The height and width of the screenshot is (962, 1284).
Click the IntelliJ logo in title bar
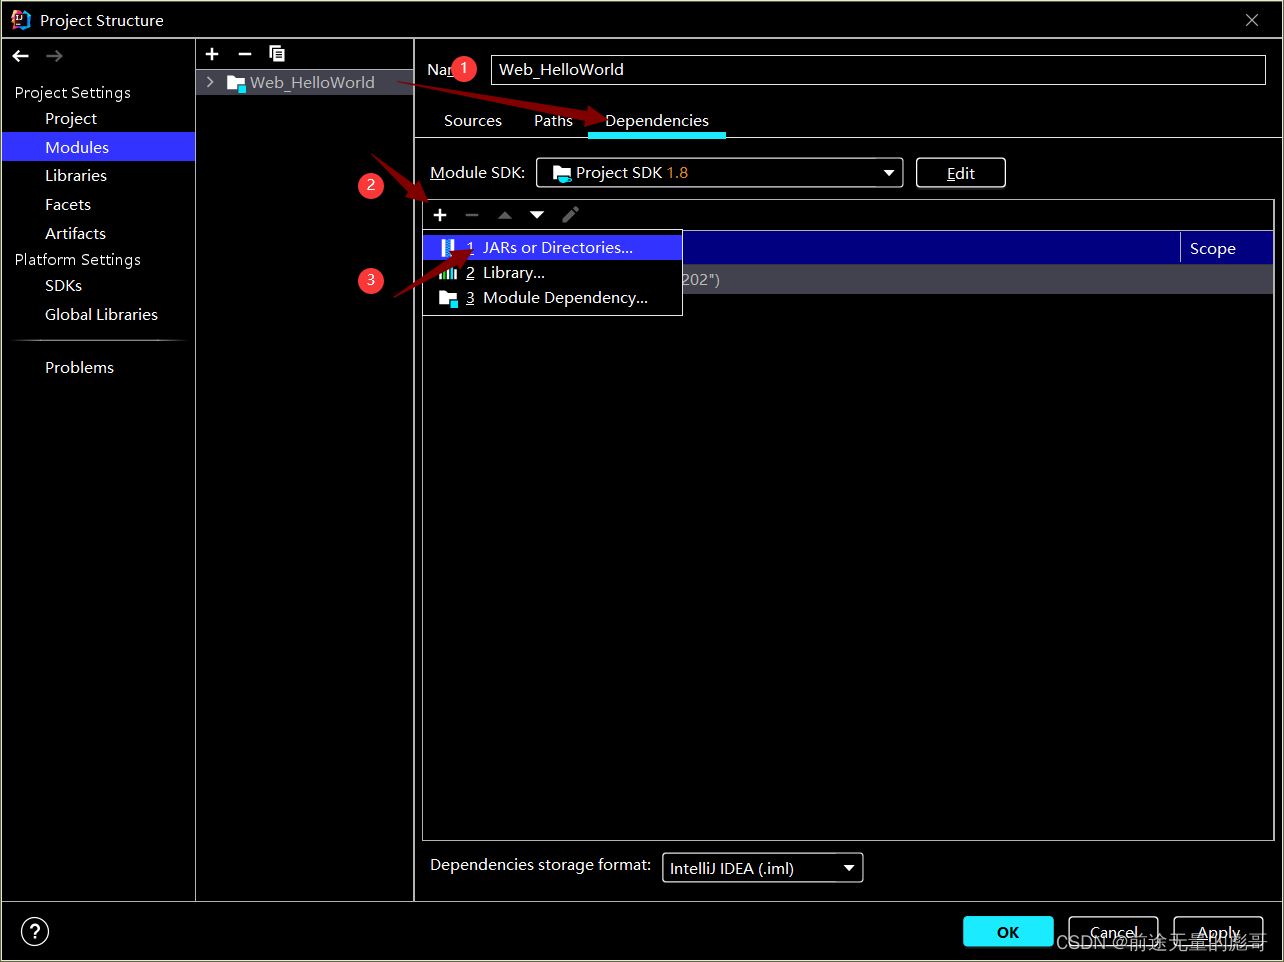click(20, 19)
